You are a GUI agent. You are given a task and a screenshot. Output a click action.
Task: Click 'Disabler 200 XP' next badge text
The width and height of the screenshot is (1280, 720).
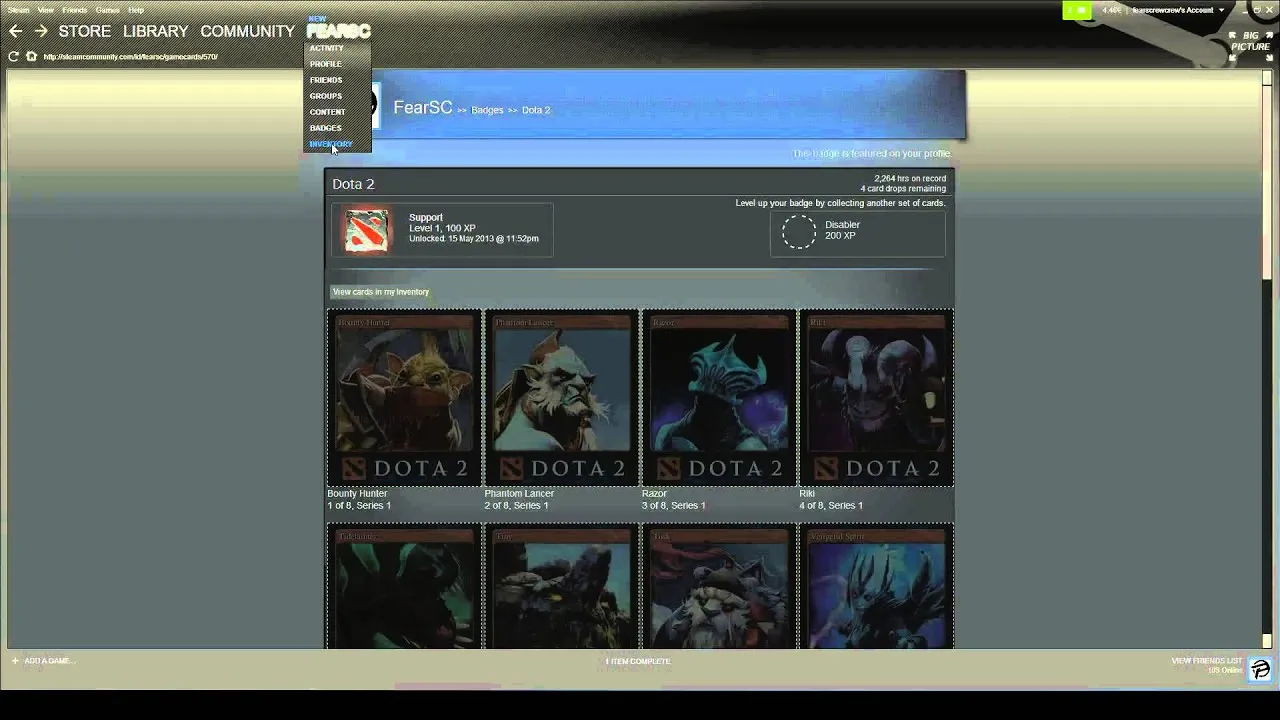842,230
